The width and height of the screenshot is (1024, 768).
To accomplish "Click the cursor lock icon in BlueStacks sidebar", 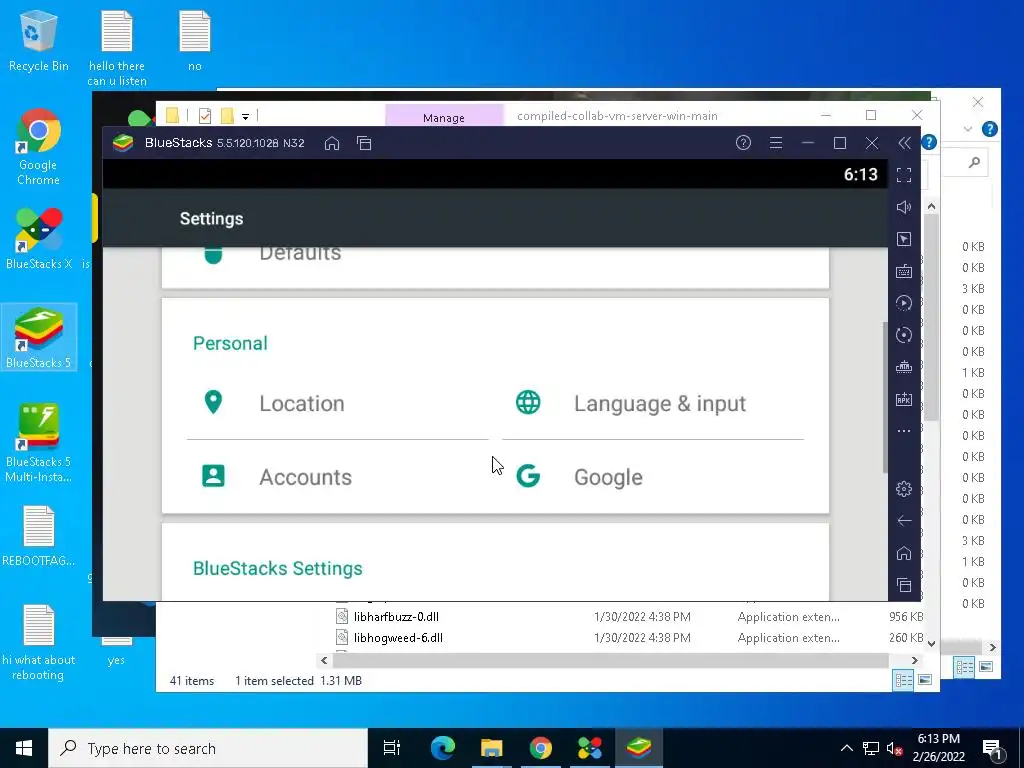I will tap(904, 239).
